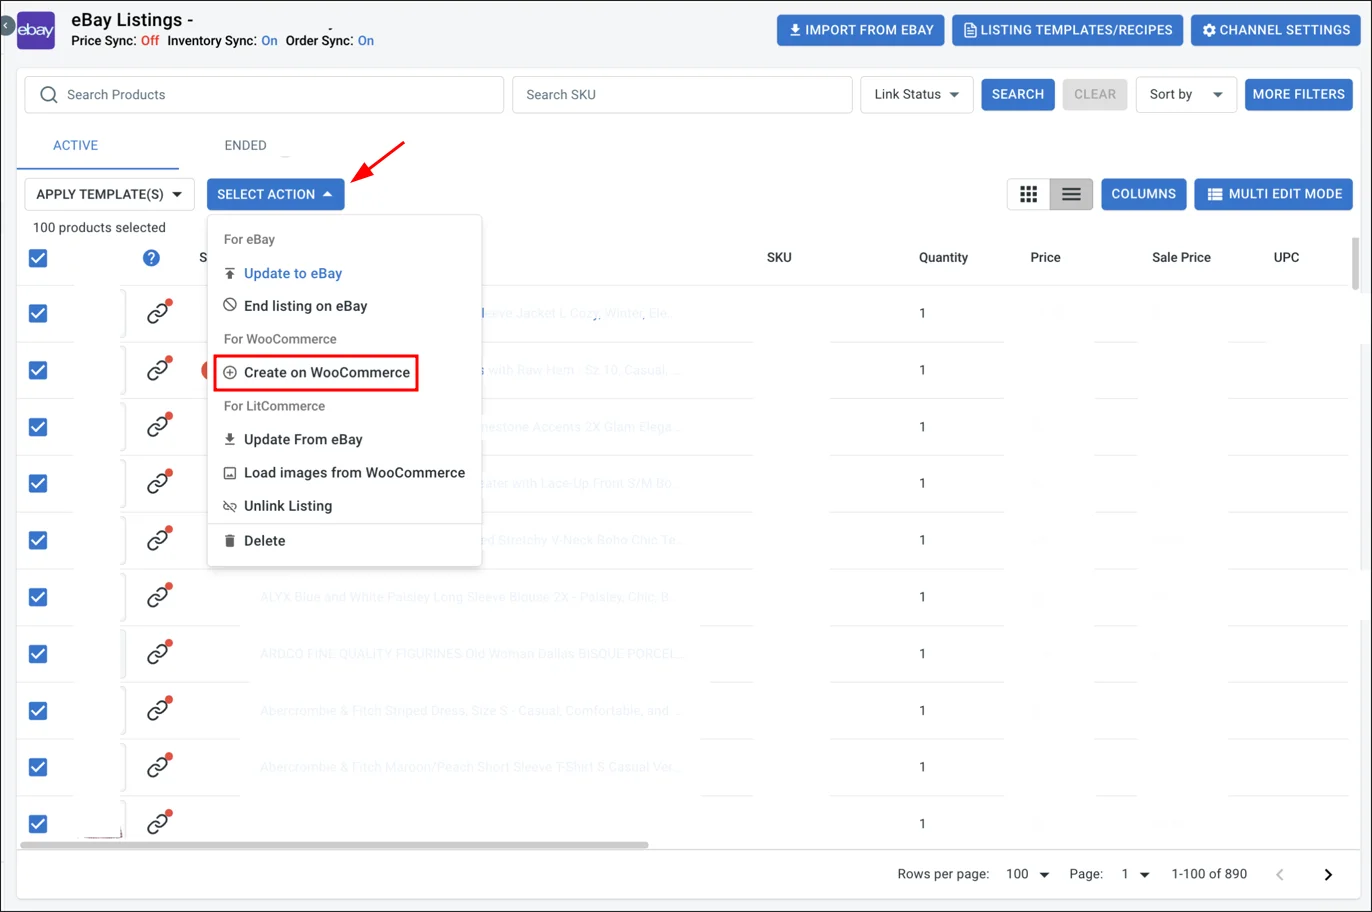Viewport: 1372px width, 912px height.
Task: Uncheck the Raw Hem row checkbox
Action: (38, 370)
